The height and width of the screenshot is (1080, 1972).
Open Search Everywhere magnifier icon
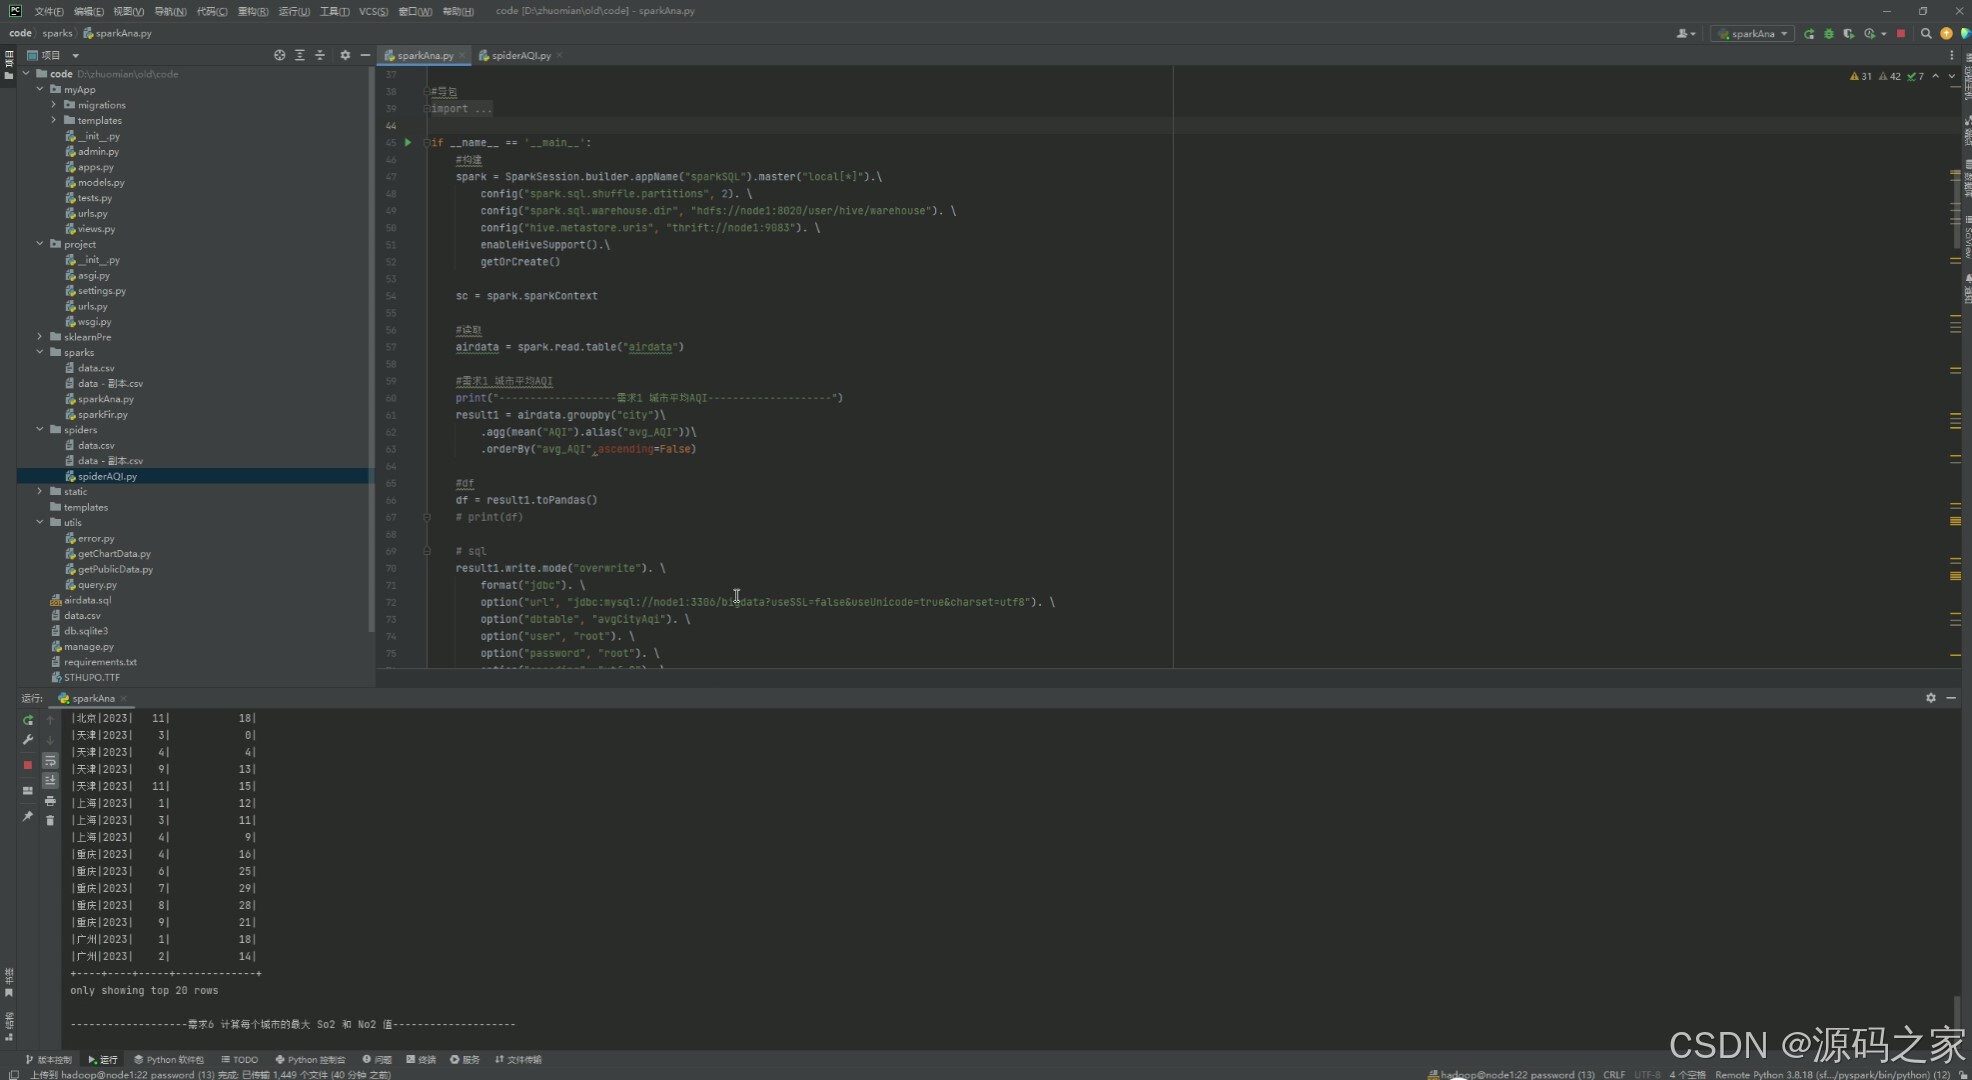point(1926,34)
